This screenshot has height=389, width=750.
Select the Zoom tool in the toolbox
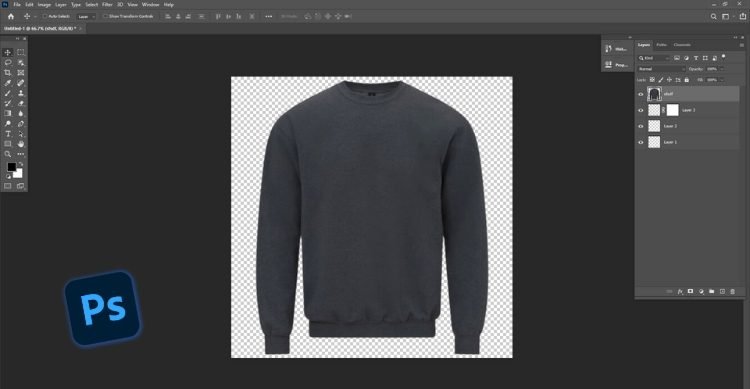click(8, 154)
